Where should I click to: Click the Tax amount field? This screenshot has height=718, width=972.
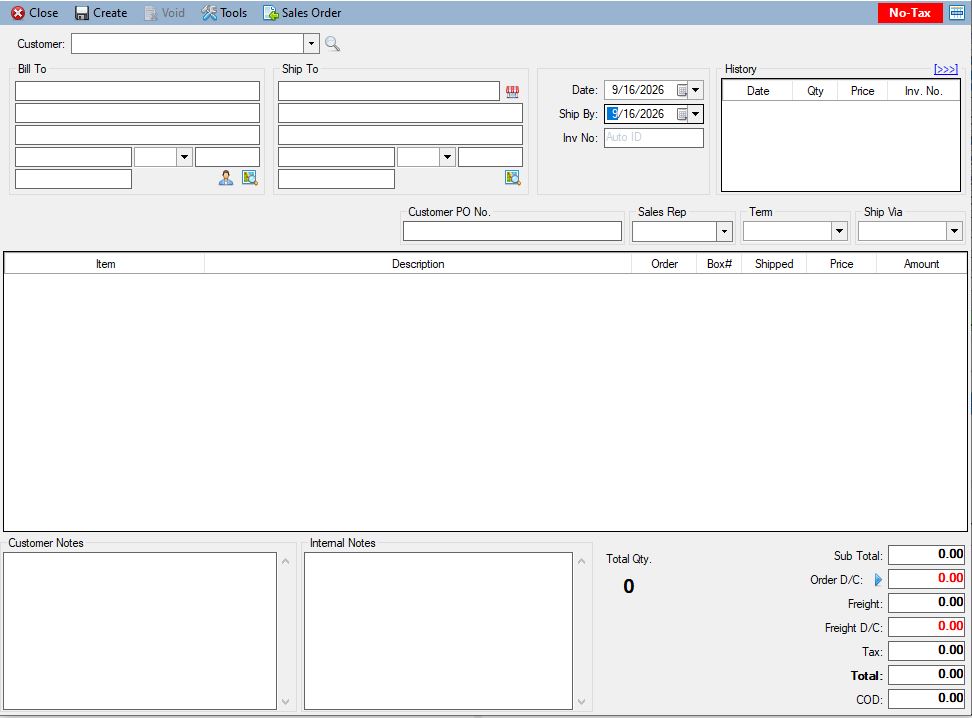pyautogui.click(x=927, y=651)
